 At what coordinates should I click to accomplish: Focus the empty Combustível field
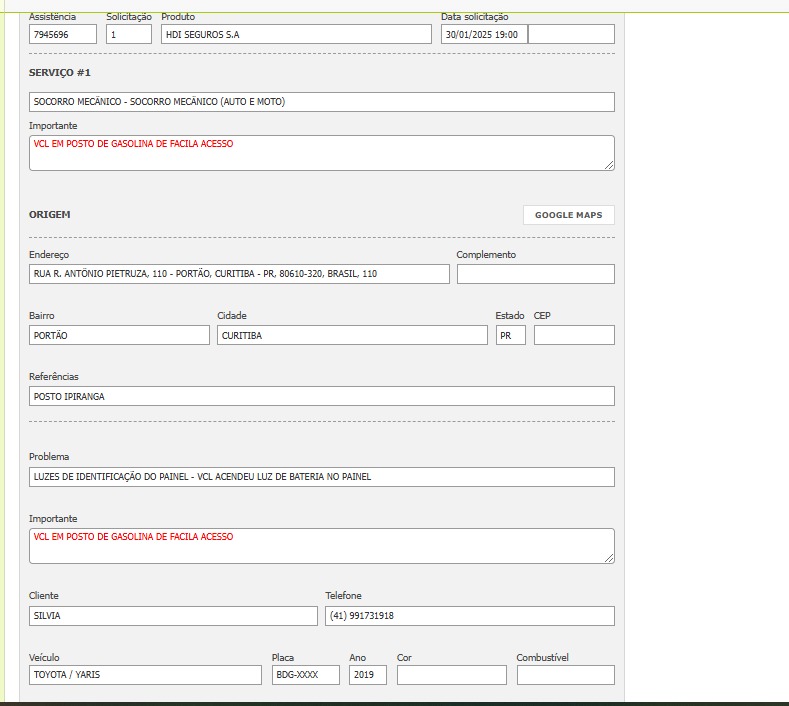click(x=565, y=675)
